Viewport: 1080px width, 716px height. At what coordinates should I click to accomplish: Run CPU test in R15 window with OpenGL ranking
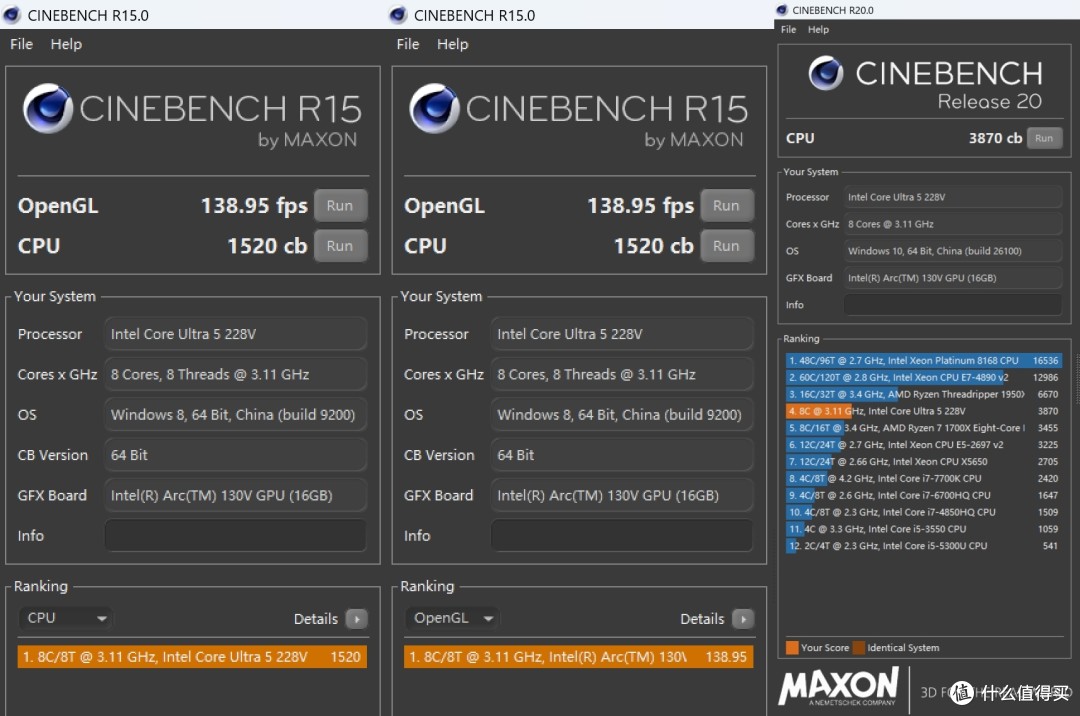pos(727,246)
